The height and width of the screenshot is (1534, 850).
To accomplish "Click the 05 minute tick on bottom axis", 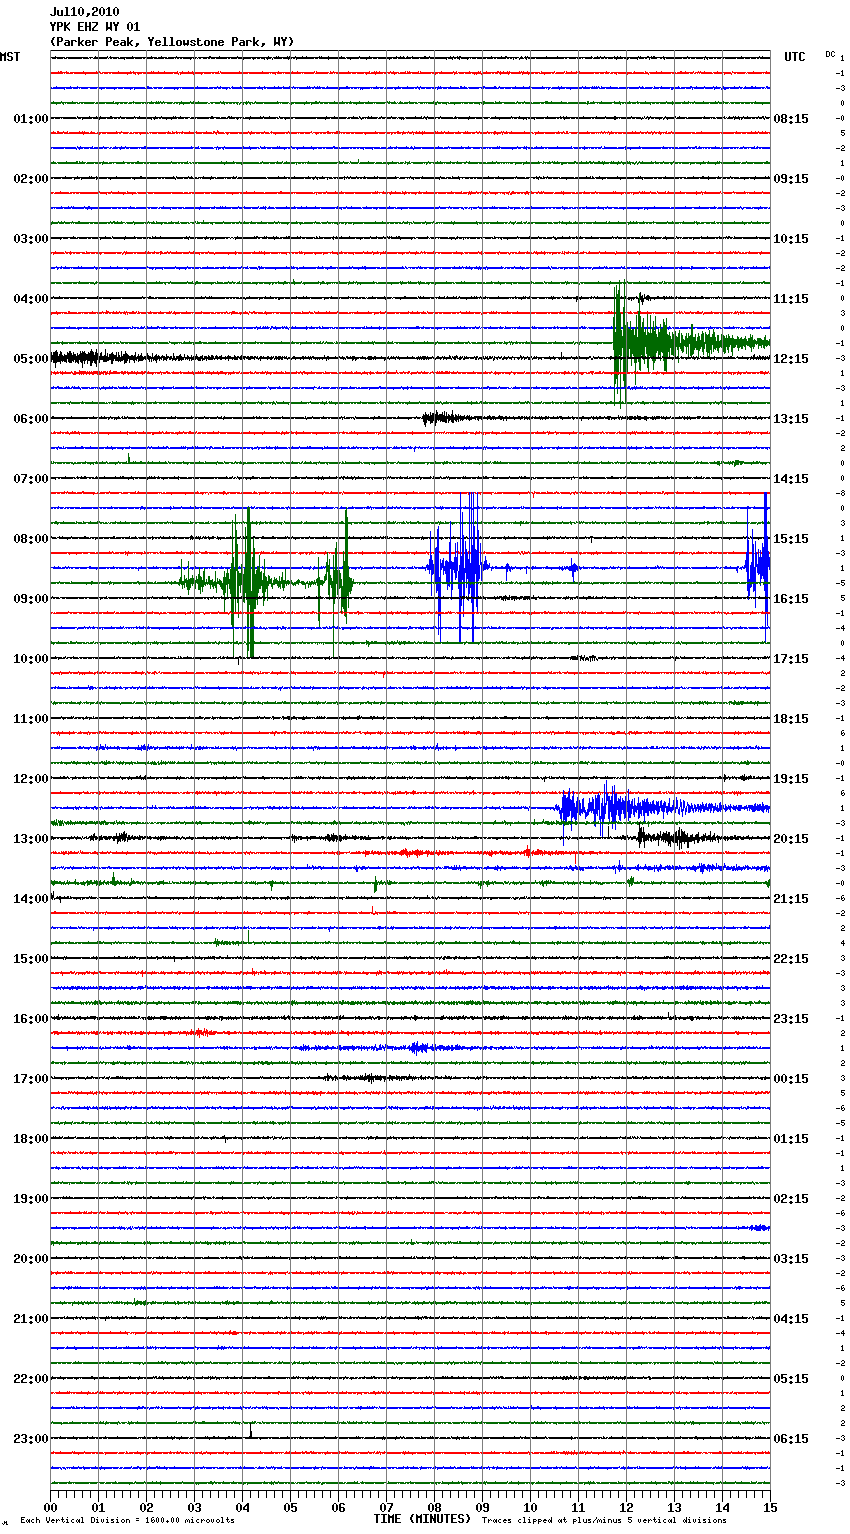I will click(290, 1507).
